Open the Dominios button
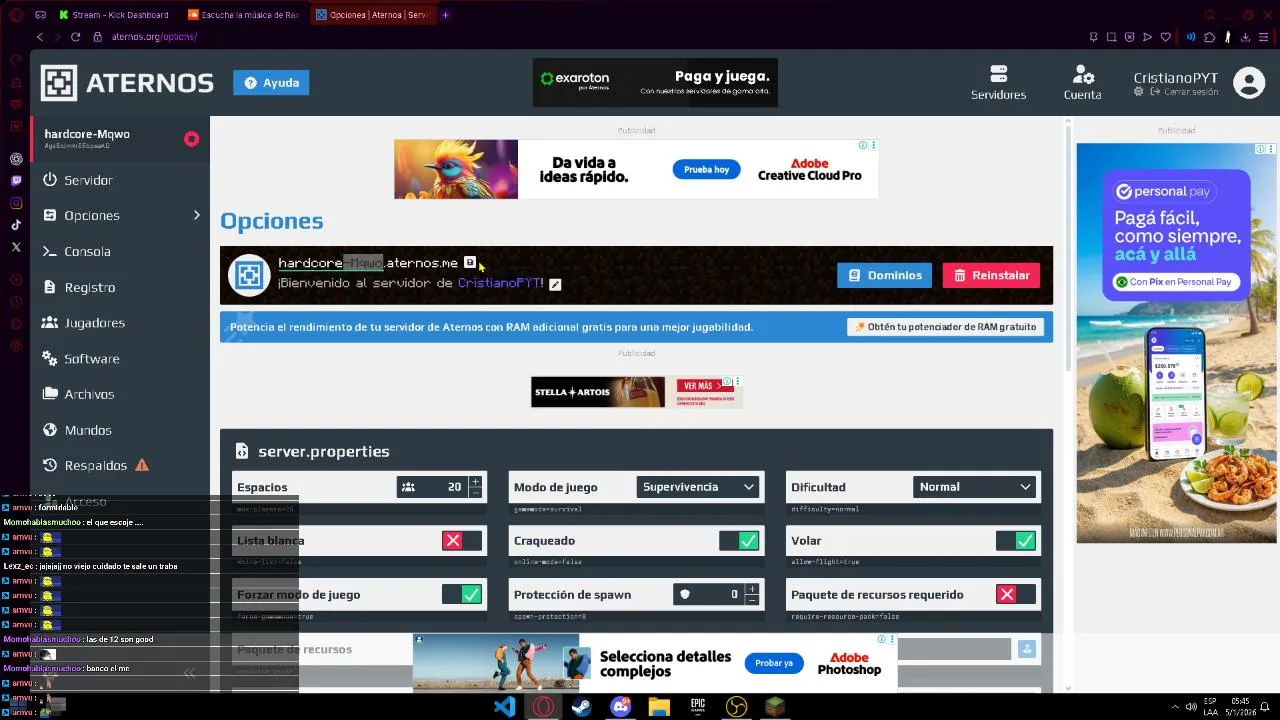The image size is (1280, 720). (x=885, y=275)
